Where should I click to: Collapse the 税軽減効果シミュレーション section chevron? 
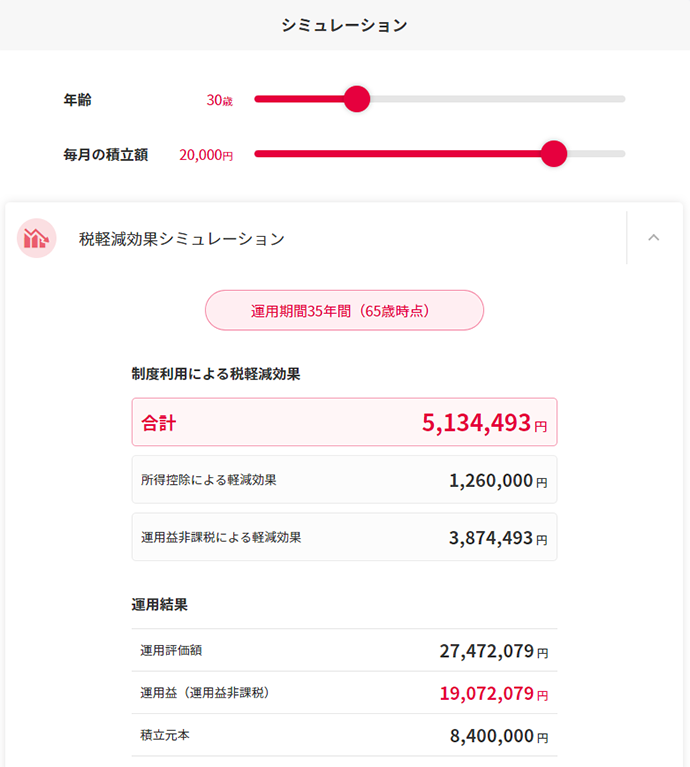coord(654,238)
